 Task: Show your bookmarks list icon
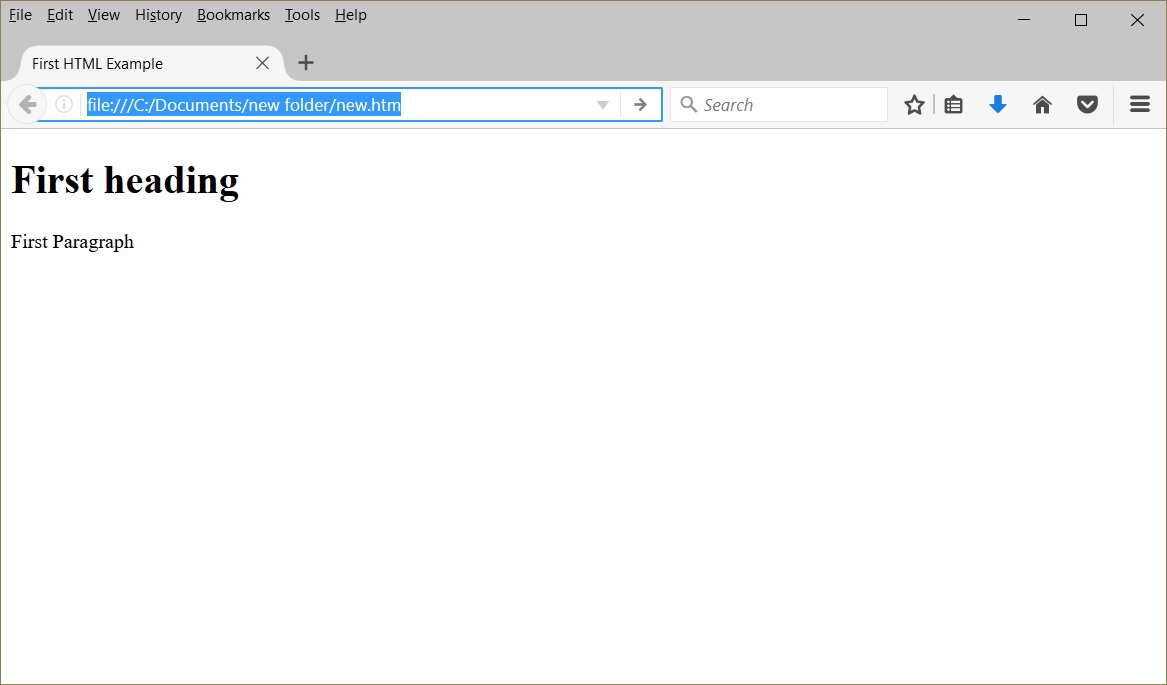[954, 105]
